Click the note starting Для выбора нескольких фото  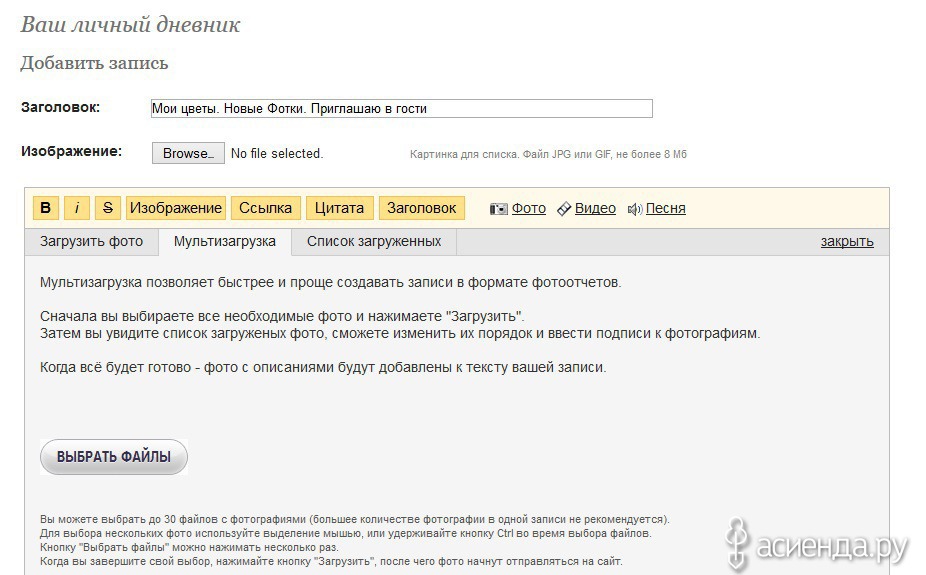(x=346, y=534)
